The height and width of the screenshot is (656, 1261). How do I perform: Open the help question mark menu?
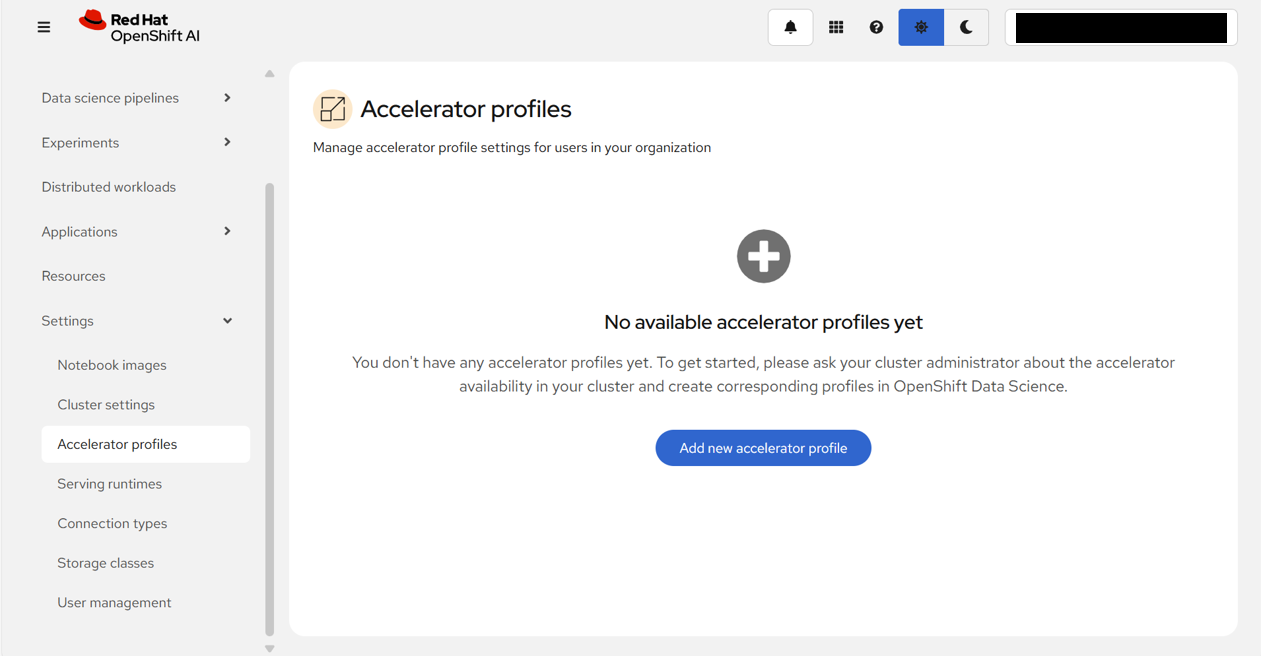[x=876, y=27]
